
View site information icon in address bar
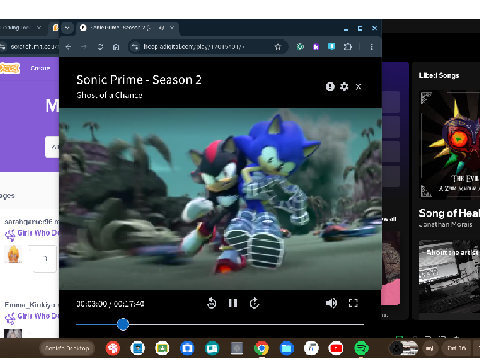click(135, 47)
